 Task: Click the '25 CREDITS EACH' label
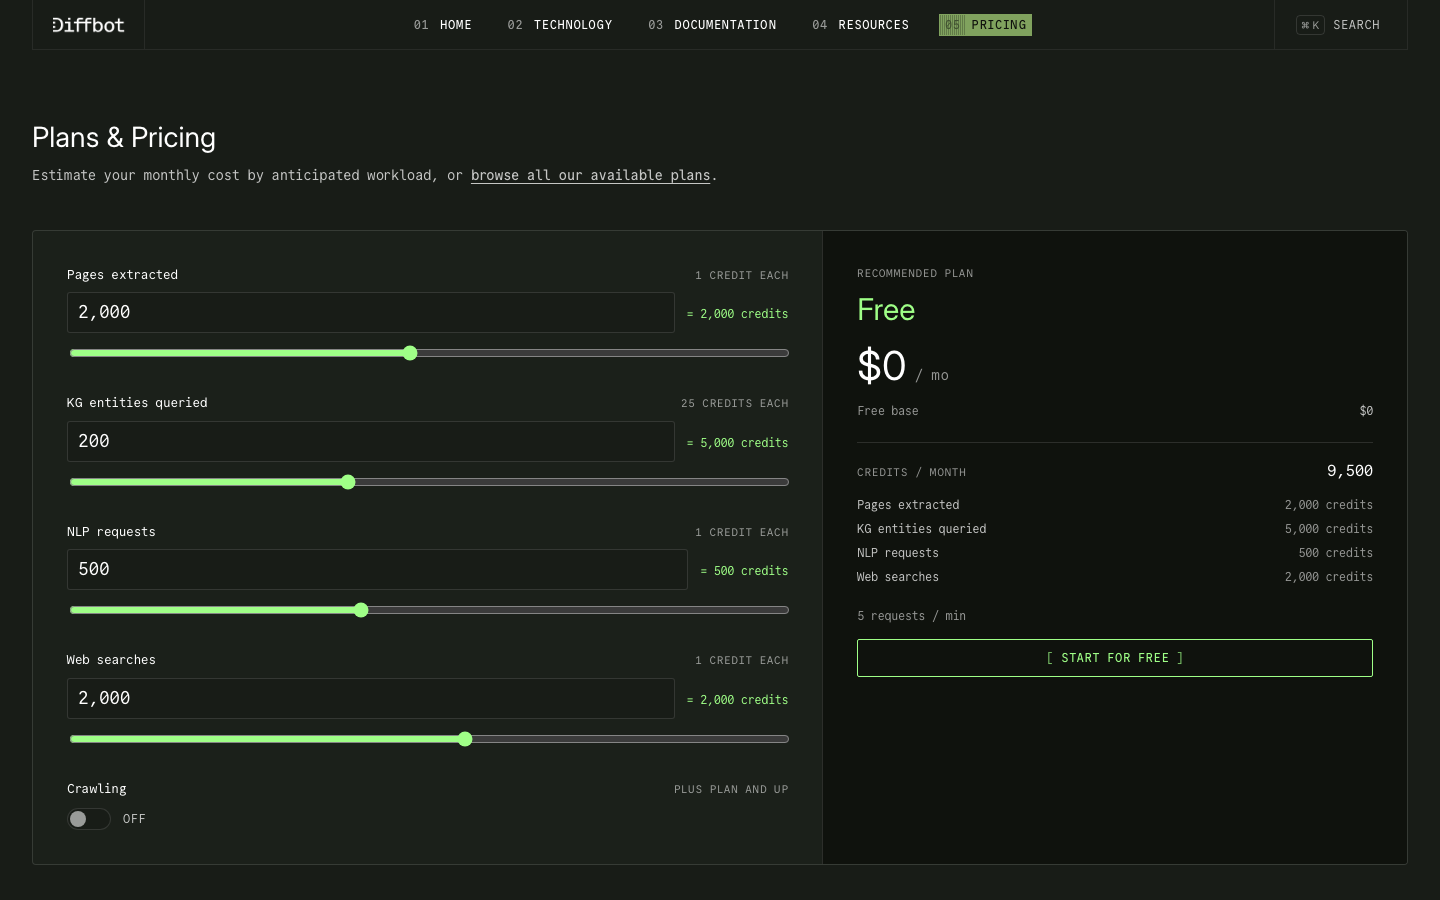735,403
